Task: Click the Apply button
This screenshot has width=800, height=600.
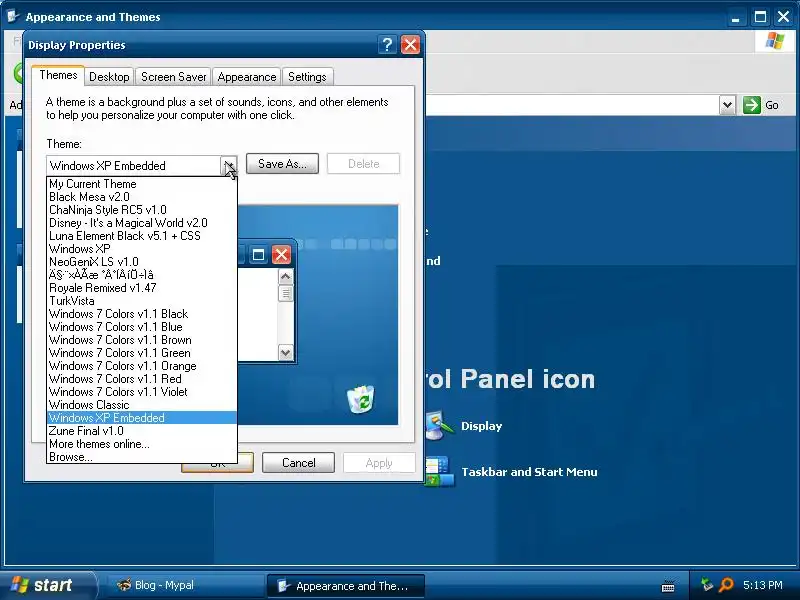Action: click(x=379, y=463)
